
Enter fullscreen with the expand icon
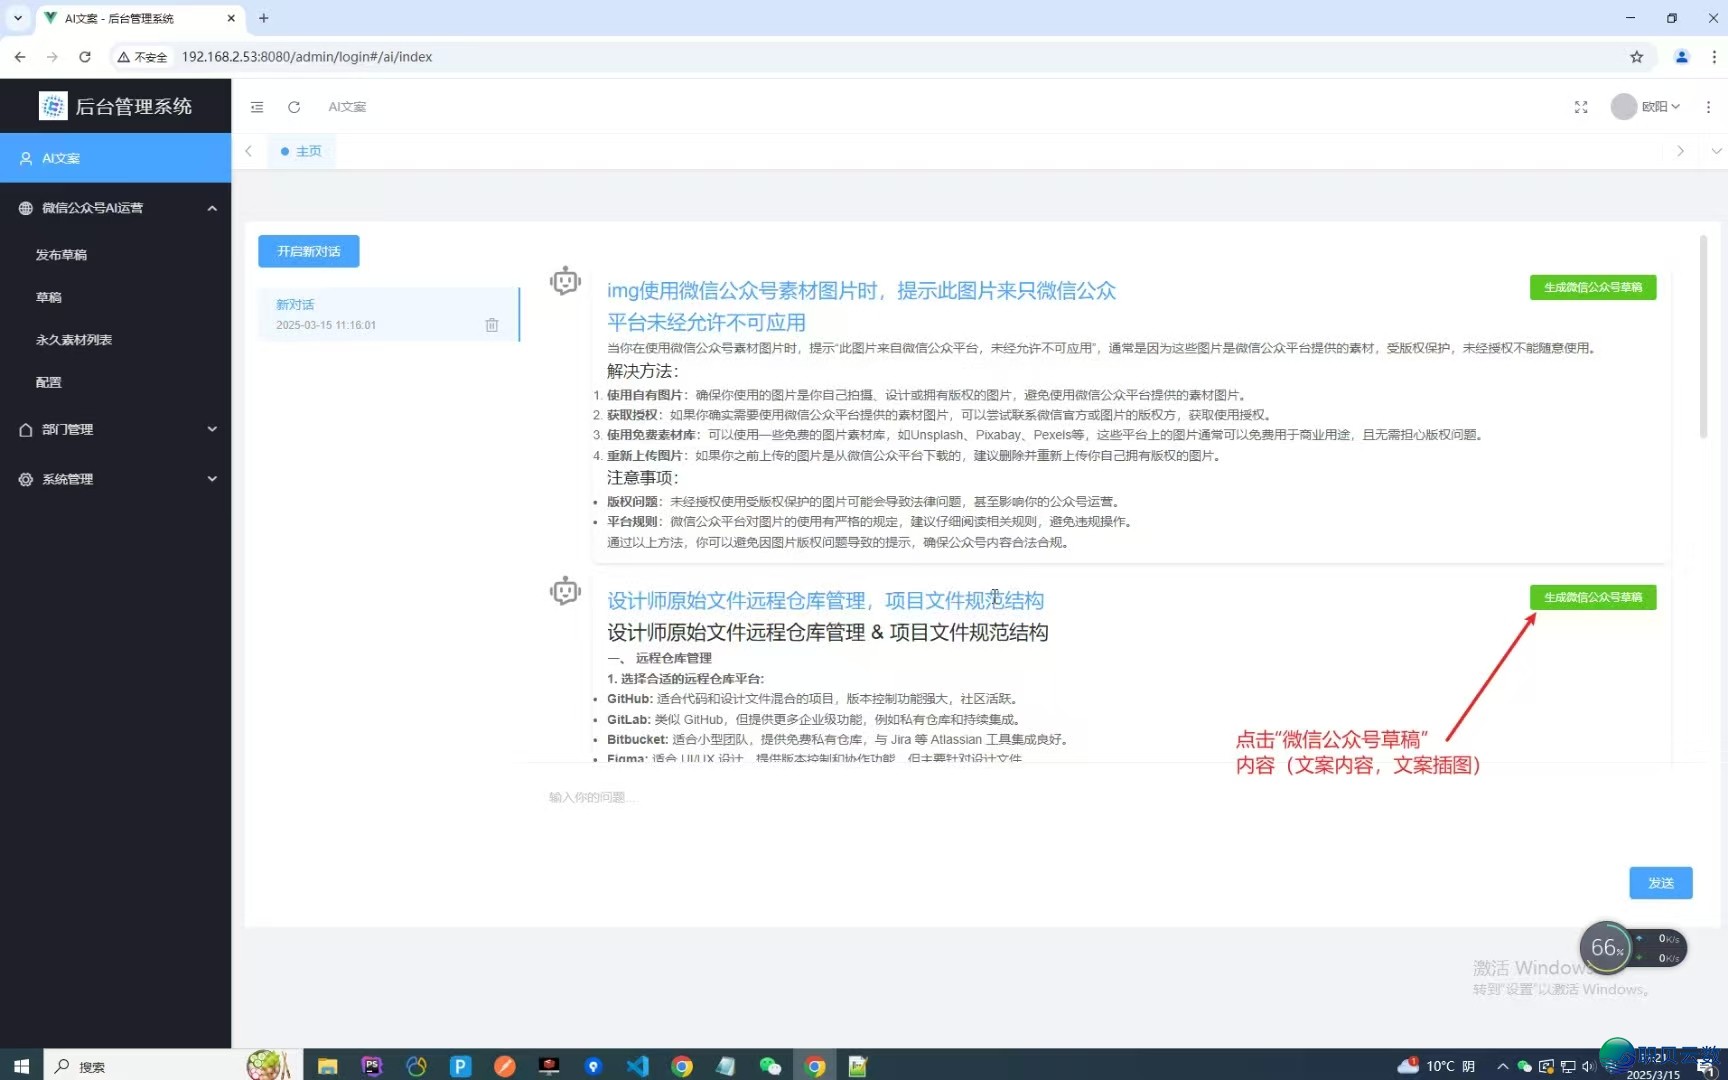(x=1581, y=106)
